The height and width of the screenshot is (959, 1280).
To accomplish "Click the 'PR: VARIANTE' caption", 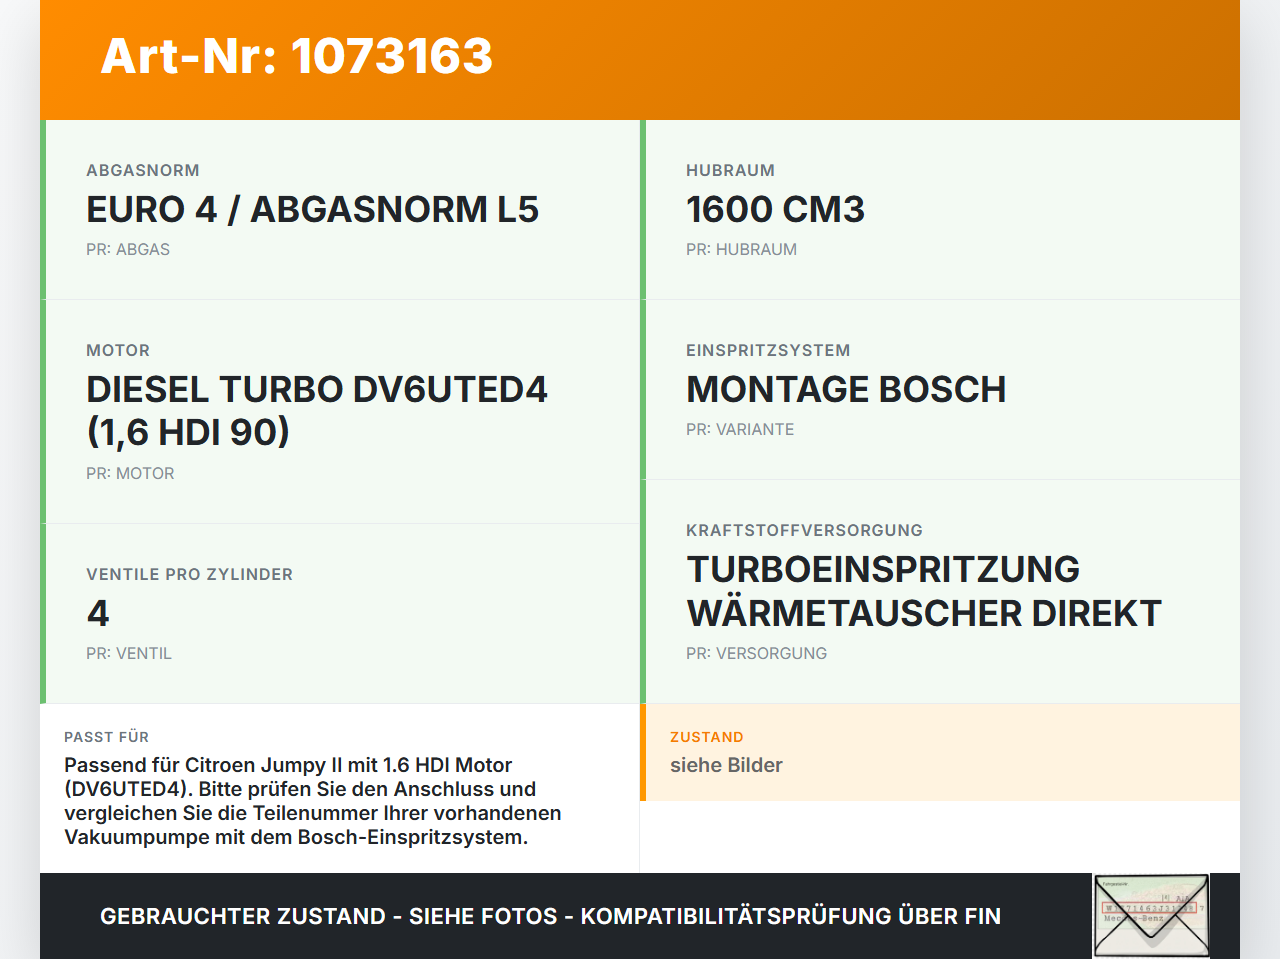I will pyautogui.click(x=740, y=430).
